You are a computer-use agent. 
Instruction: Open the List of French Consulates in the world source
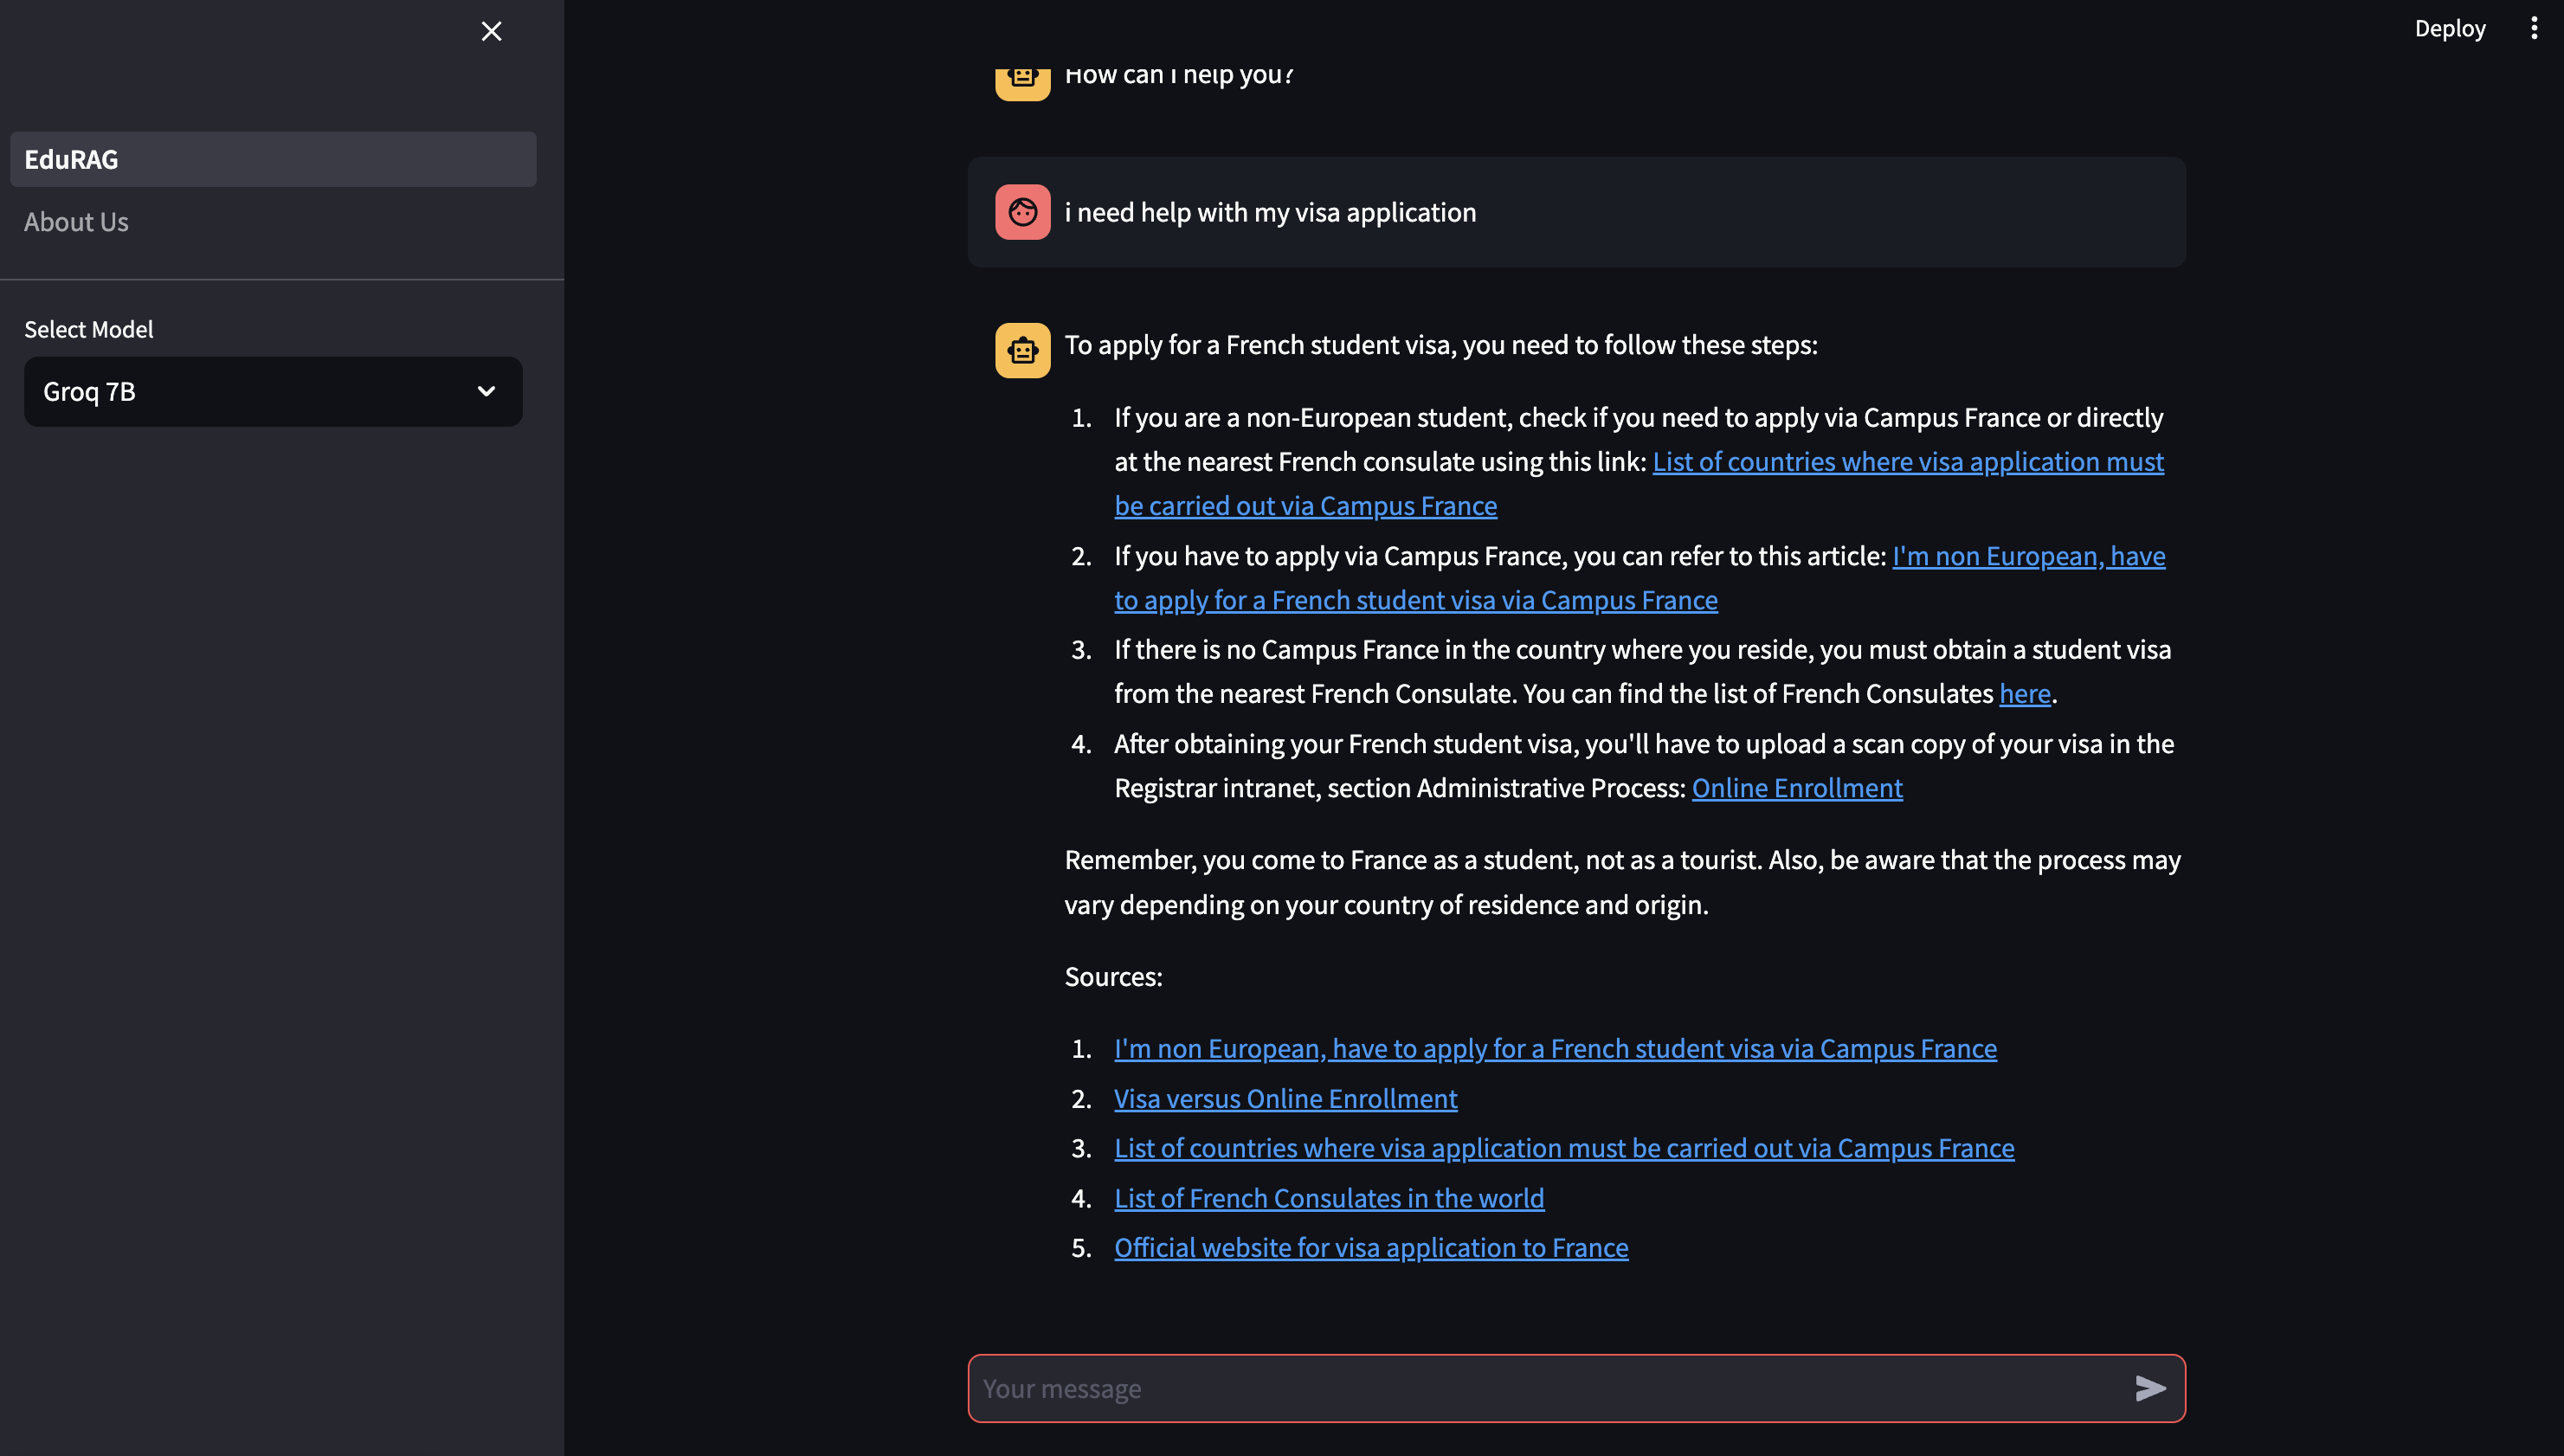click(1328, 1198)
